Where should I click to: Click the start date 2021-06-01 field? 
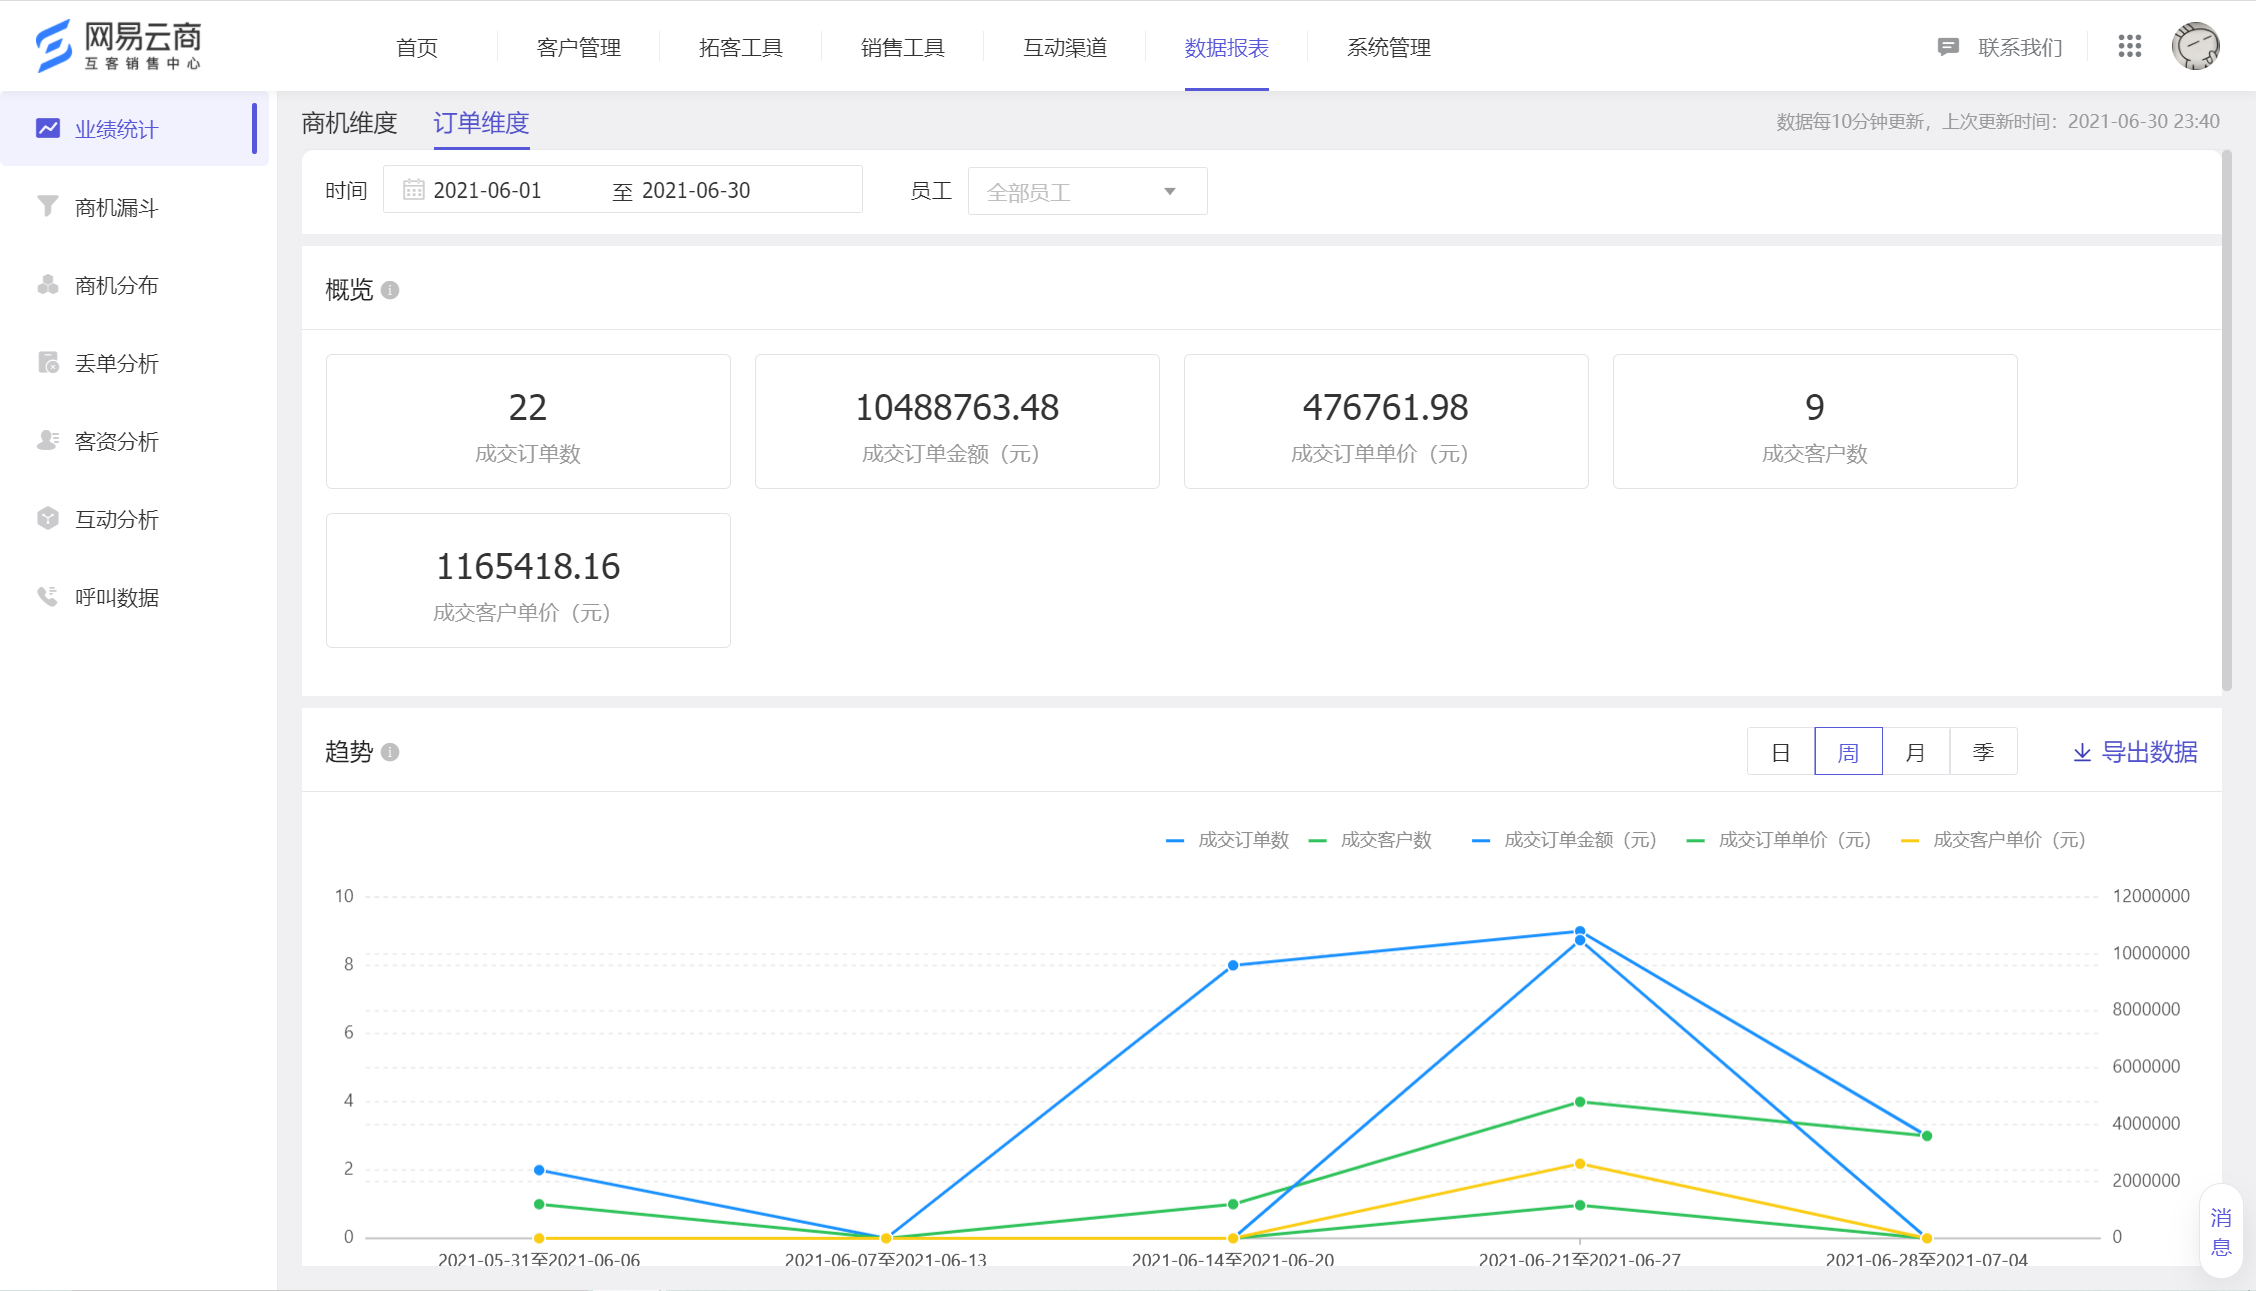[487, 190]
